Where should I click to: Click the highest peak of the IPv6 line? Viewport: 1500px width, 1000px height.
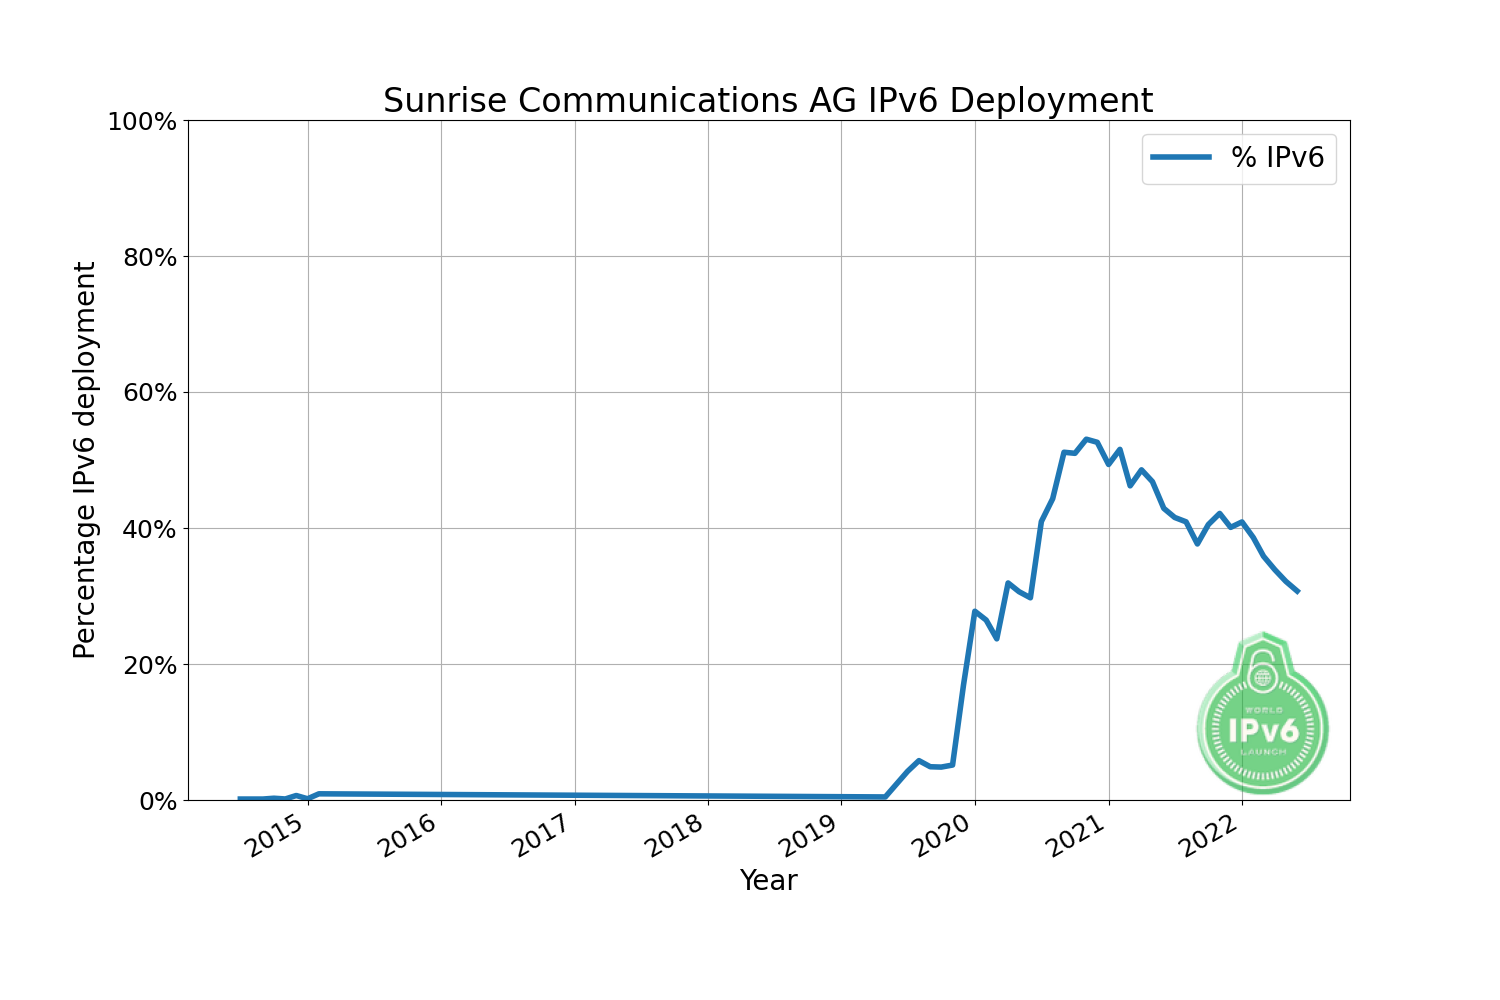pyautogui.click(x=1086, y=439)
